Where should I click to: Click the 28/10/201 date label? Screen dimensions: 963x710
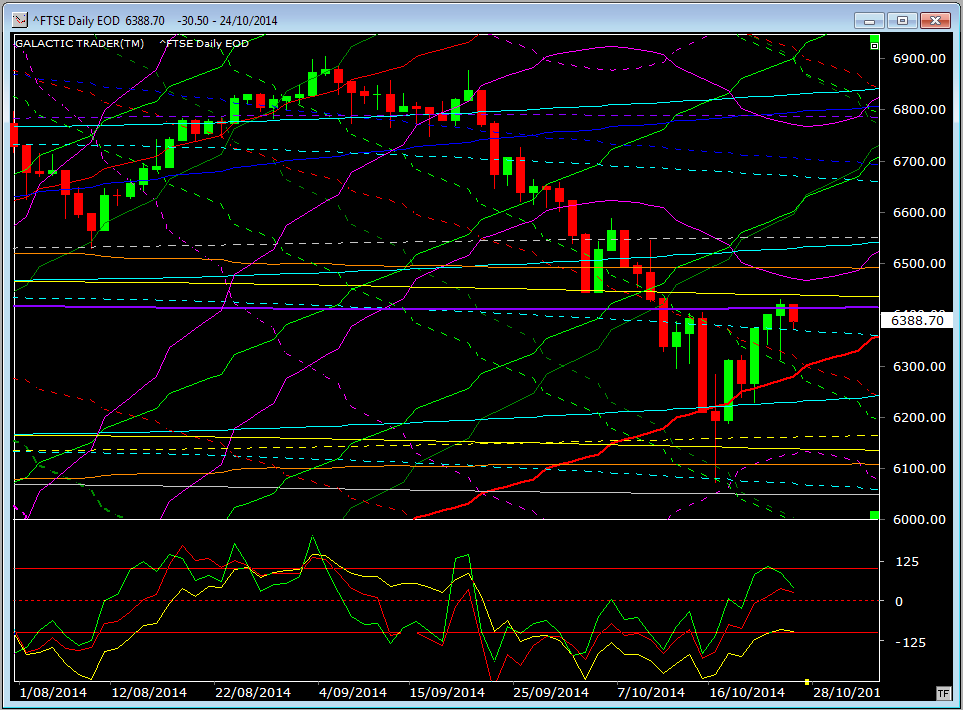pos(846,693)
